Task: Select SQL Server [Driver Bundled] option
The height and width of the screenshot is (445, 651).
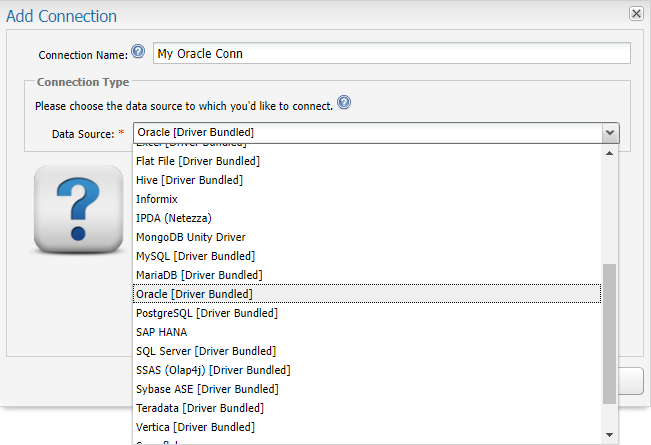Action: click(206, 351)
